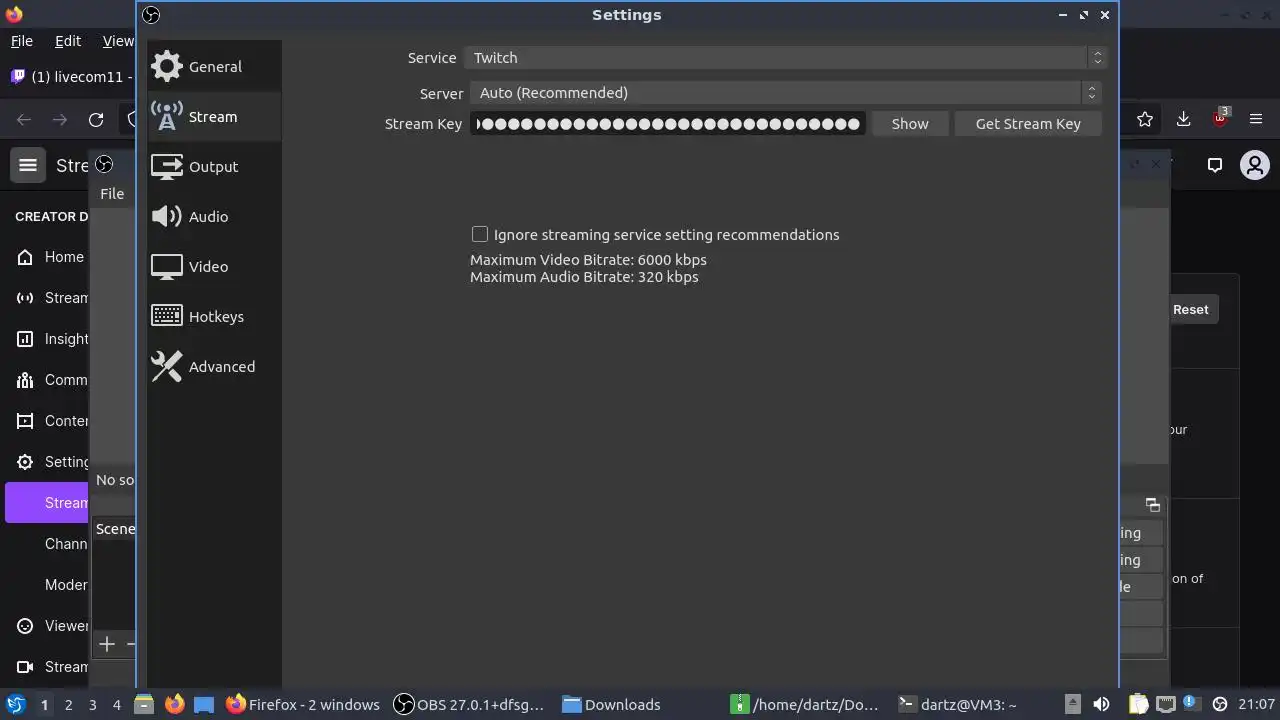The height and width of the screenshot is (720, 1280).
Task: Open the Hotkeys settings section
Action: [x=213, y=316]
